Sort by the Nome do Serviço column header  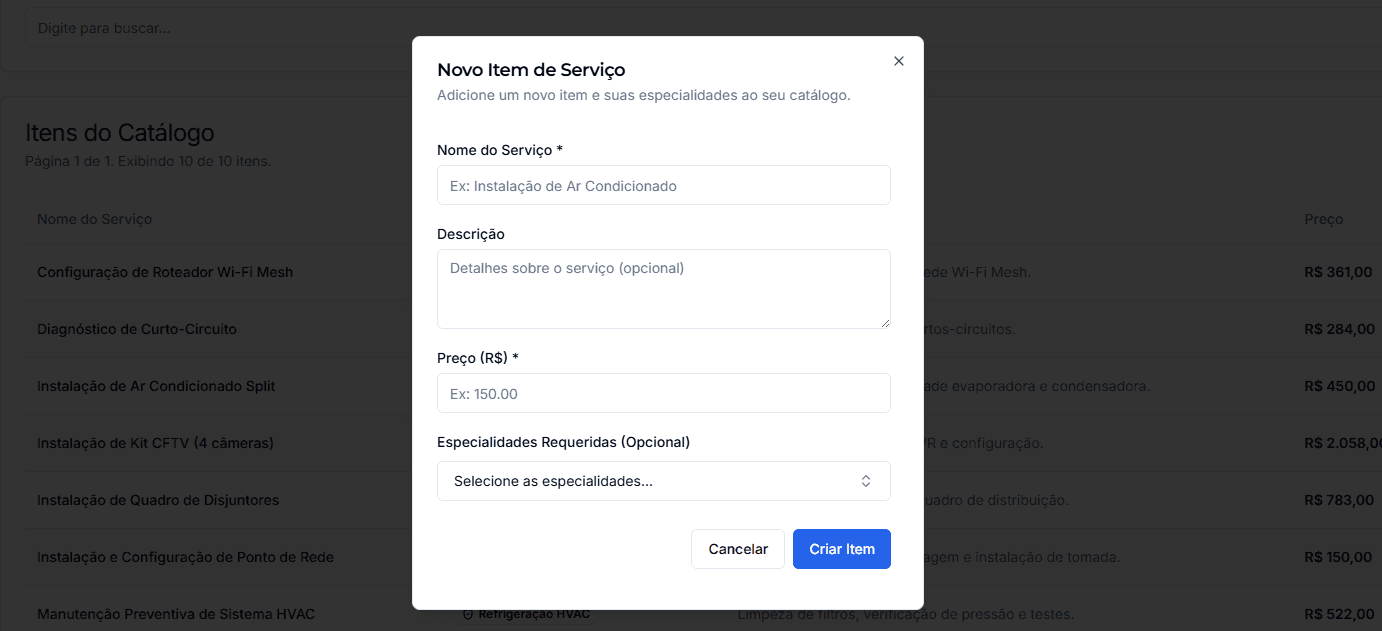94,219
